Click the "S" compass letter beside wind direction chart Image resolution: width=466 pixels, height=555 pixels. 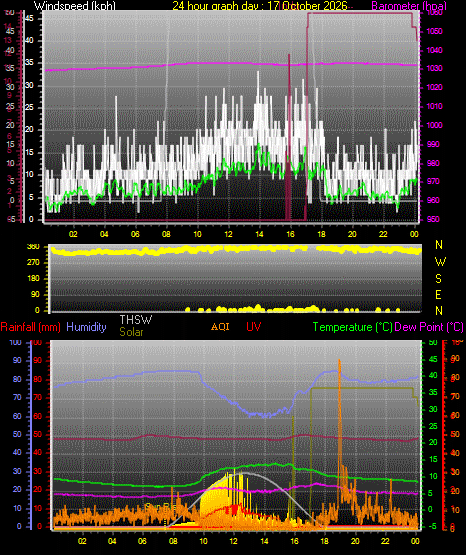click(438, 279)
